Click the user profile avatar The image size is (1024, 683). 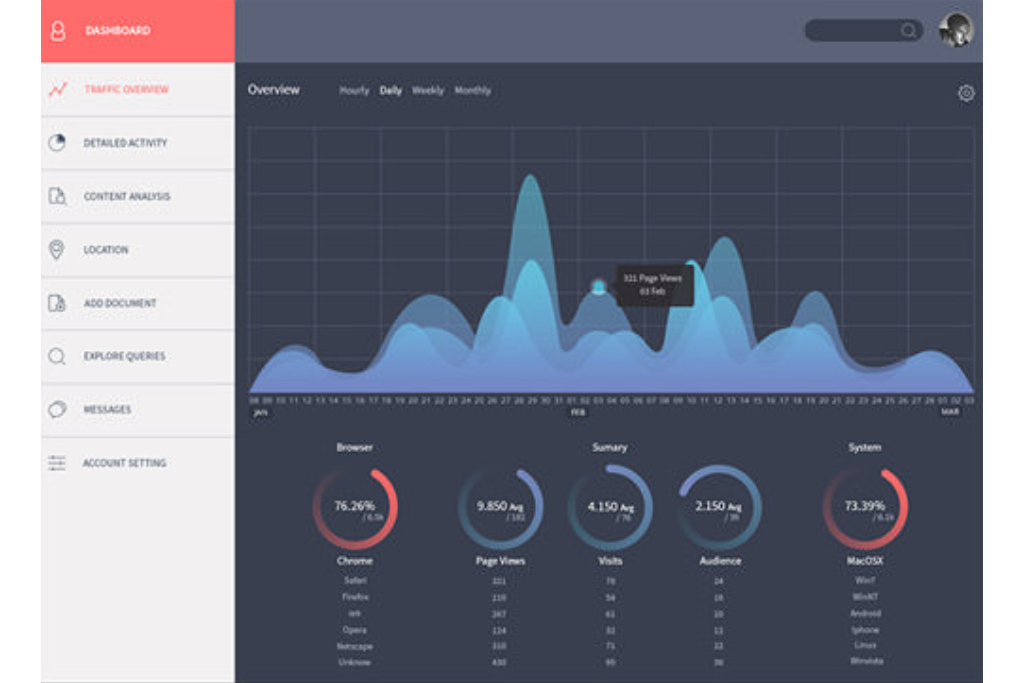(955, 30)
